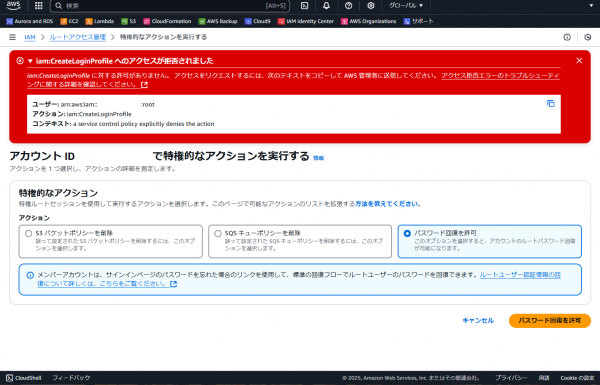Open IAM Identity Center favorite
The height and width of the screenshot is (385, 600).
(306, 21)
